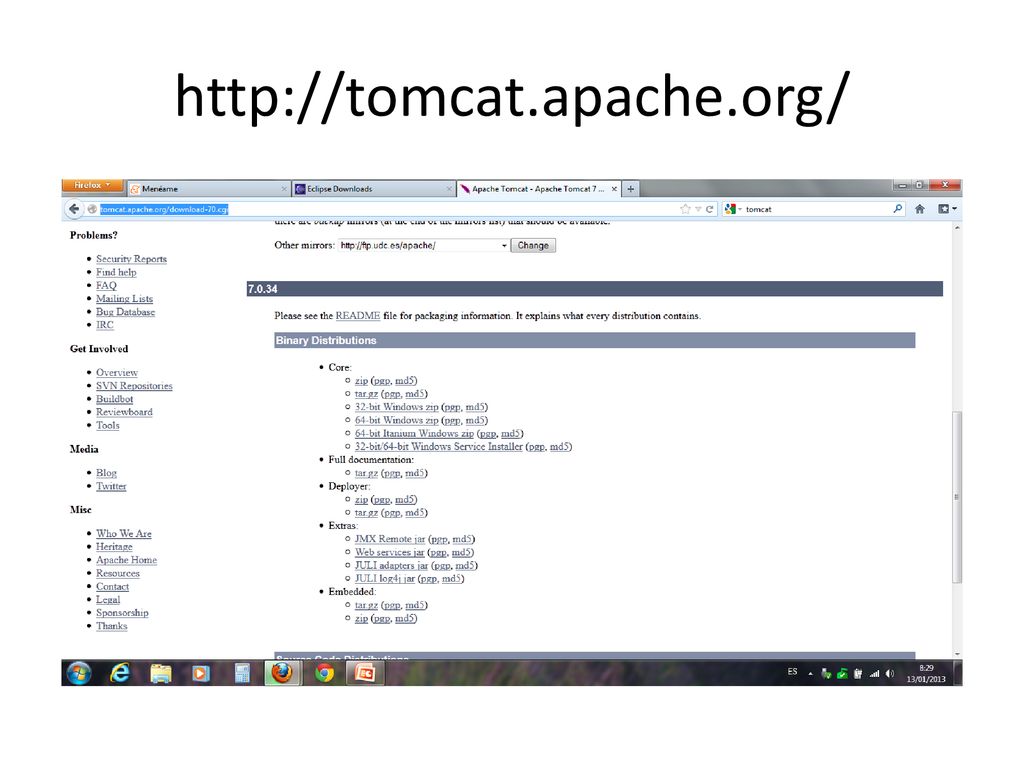
Task: Open Windows Start orb
Action: [79, 673]
